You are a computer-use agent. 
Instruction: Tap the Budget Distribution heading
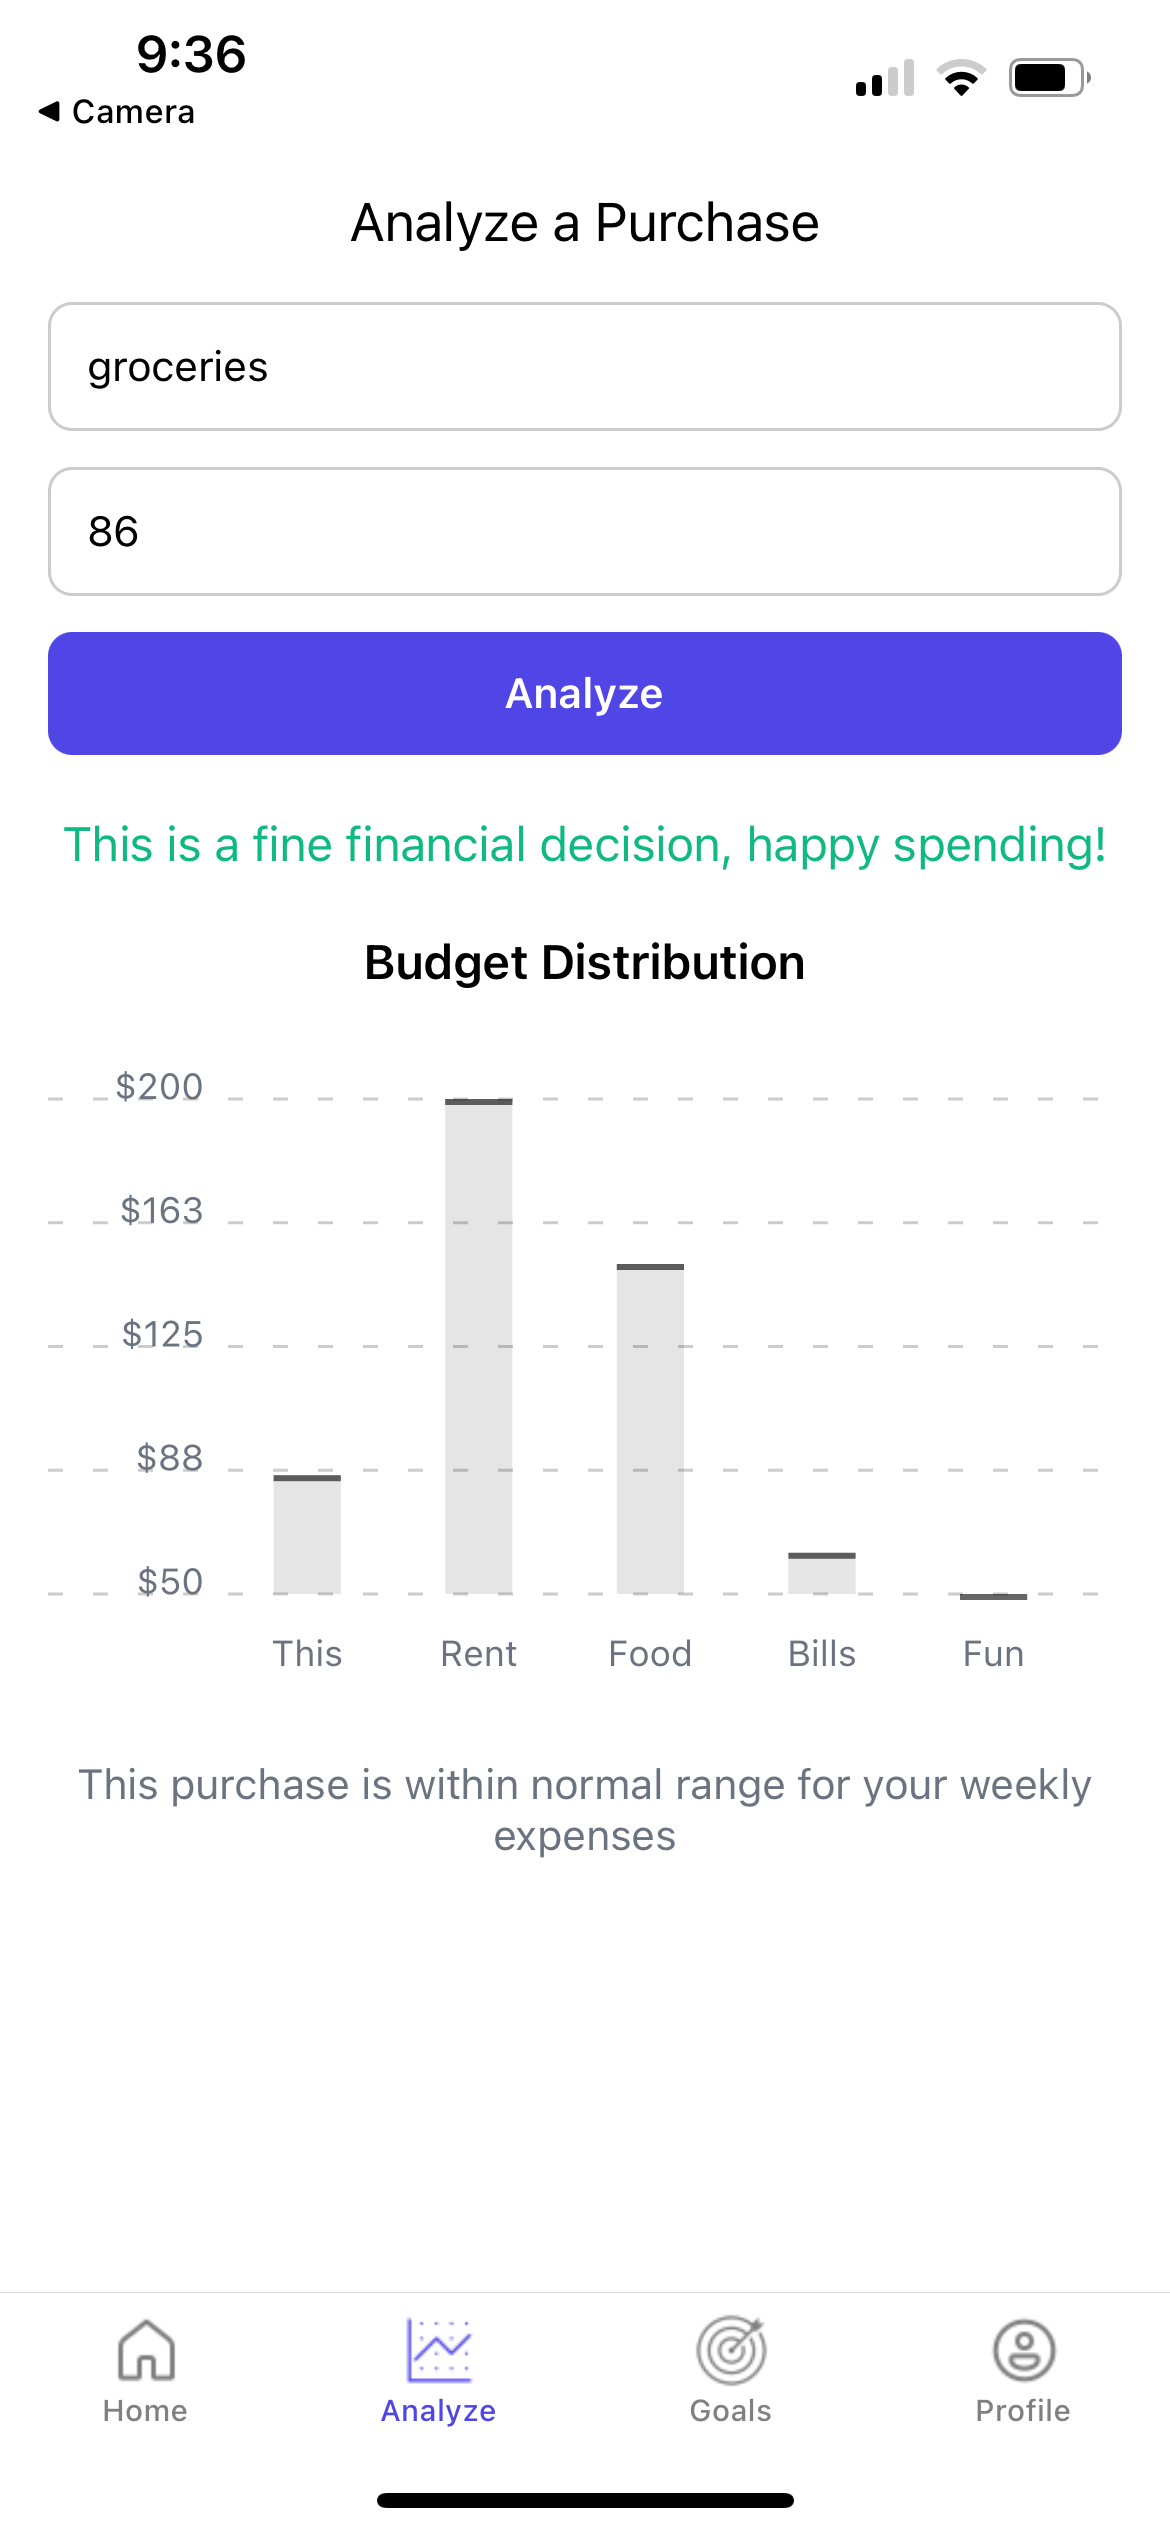(x=585, y=963)
